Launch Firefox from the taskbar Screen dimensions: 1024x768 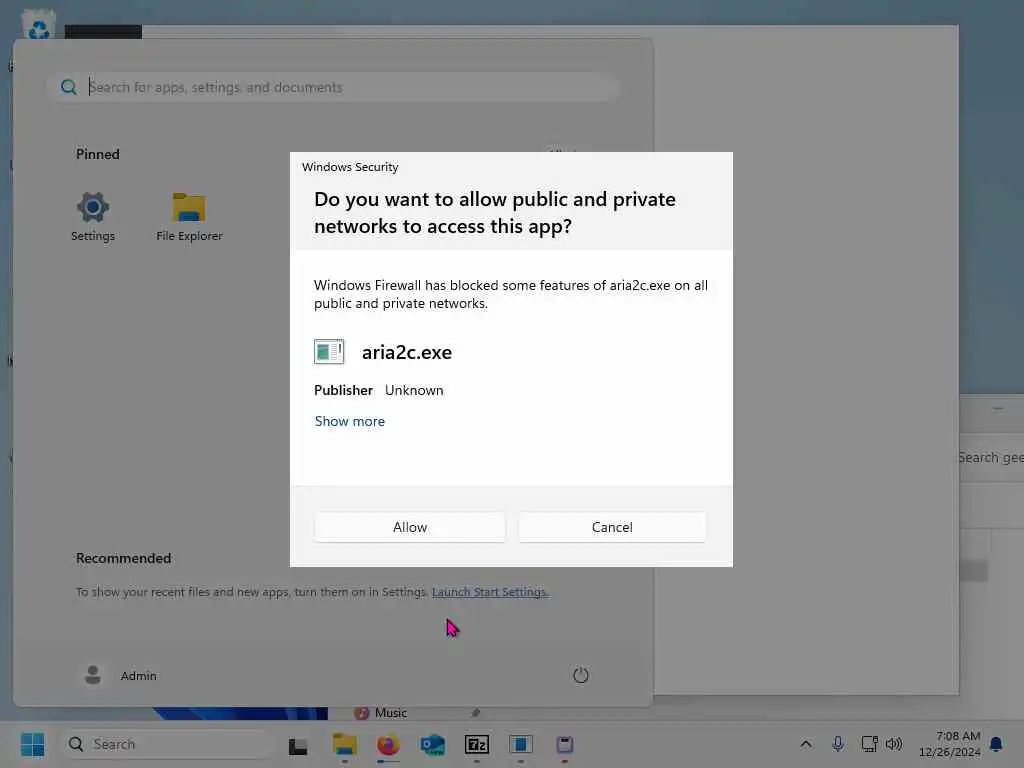(388, 744)
